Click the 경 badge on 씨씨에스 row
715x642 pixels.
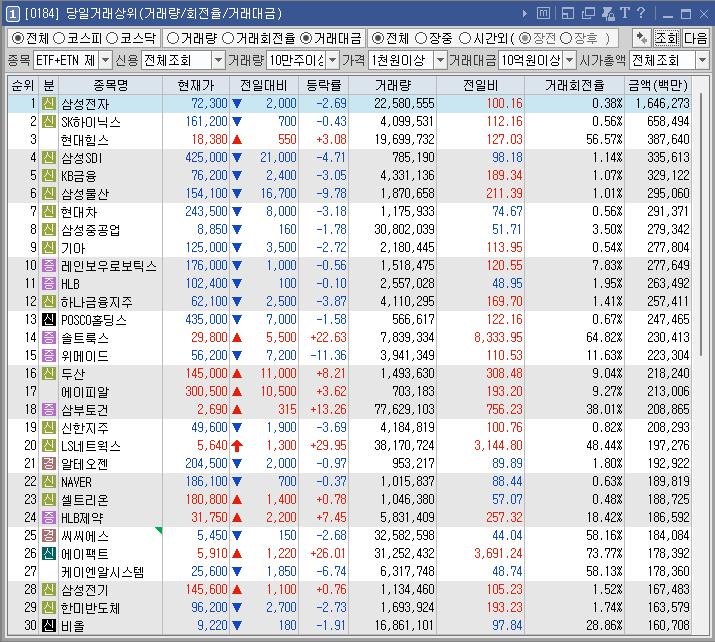(49, 535)
